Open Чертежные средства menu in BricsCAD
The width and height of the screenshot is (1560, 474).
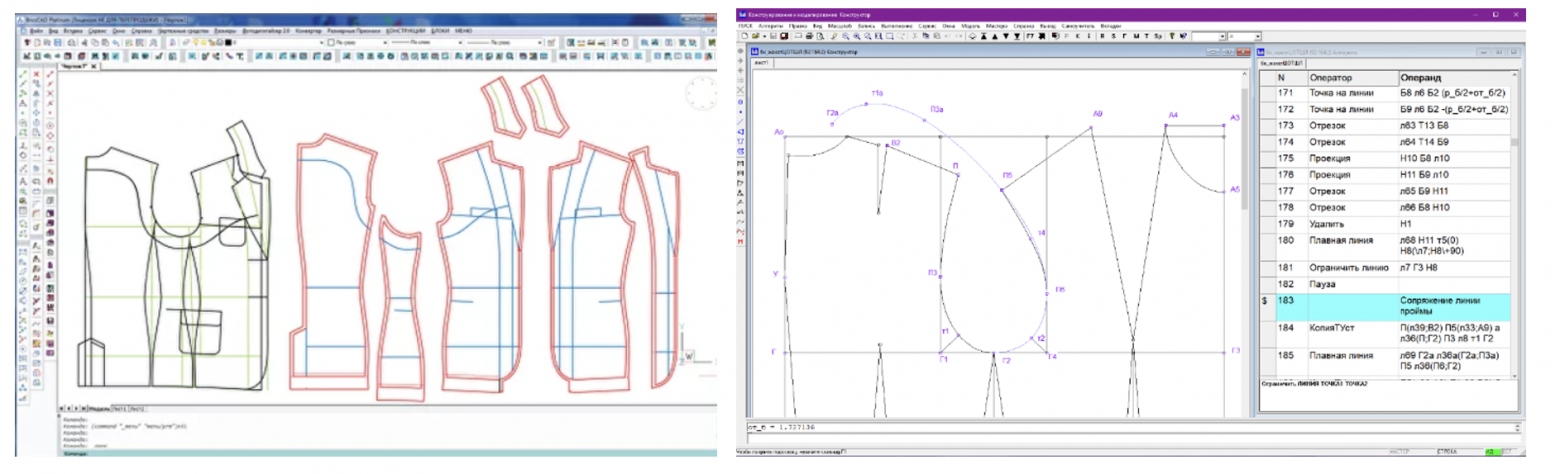pos(183,31)
